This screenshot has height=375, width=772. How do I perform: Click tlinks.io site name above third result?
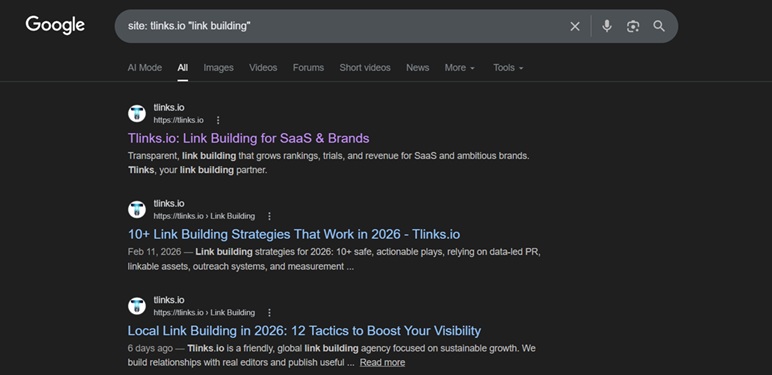(x=169, y=300)
